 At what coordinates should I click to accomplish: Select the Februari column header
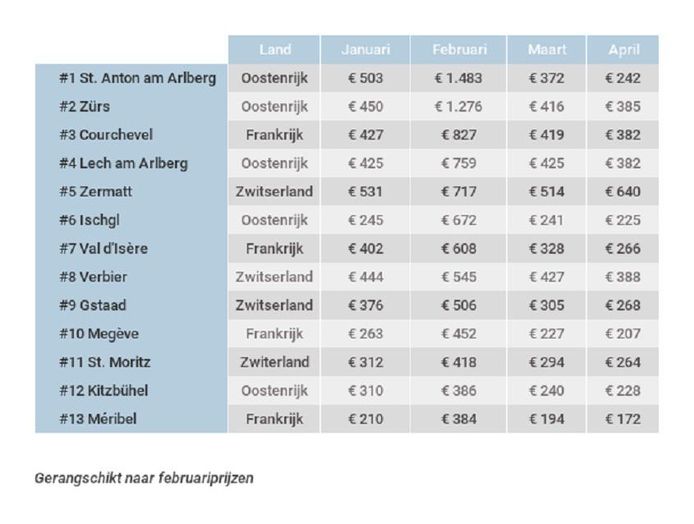(x=459, y=50)
